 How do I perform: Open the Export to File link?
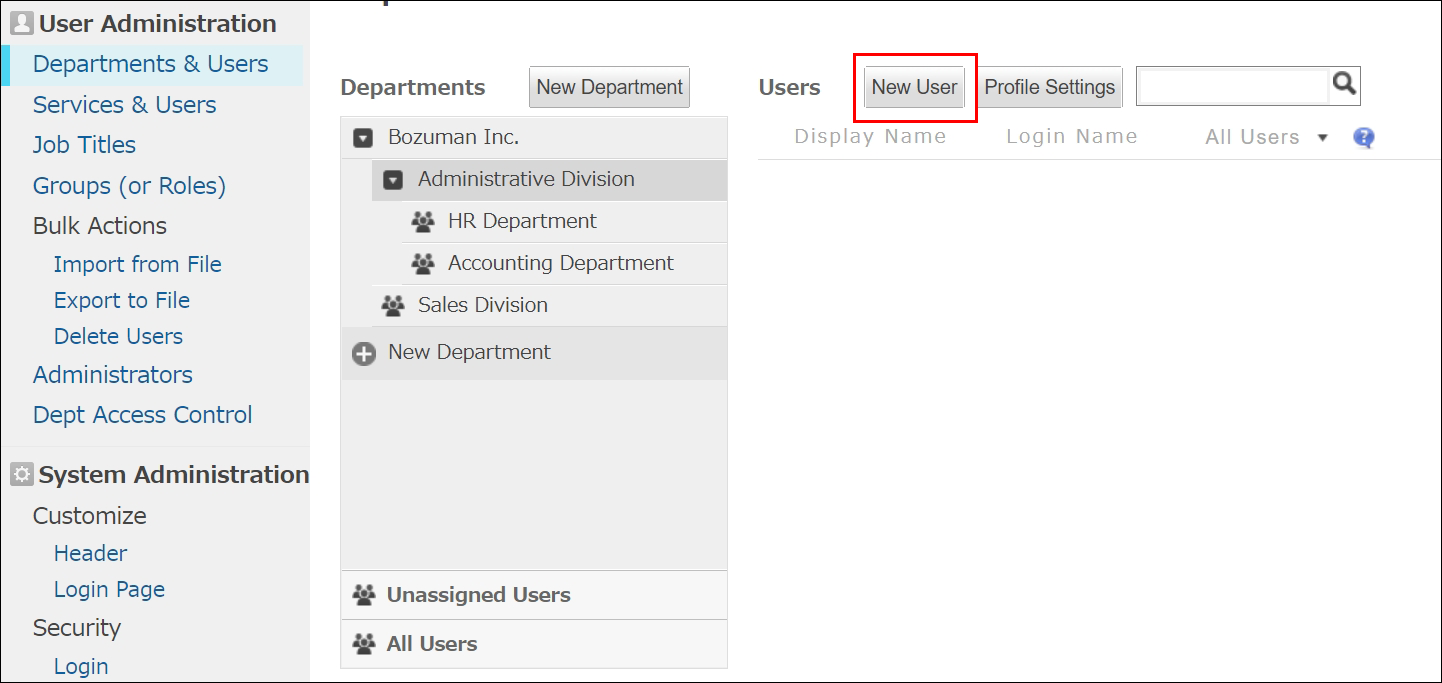tap(121, 300)
